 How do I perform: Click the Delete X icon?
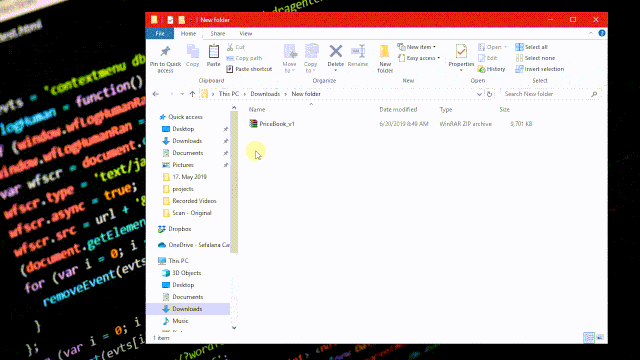[336, 51]
